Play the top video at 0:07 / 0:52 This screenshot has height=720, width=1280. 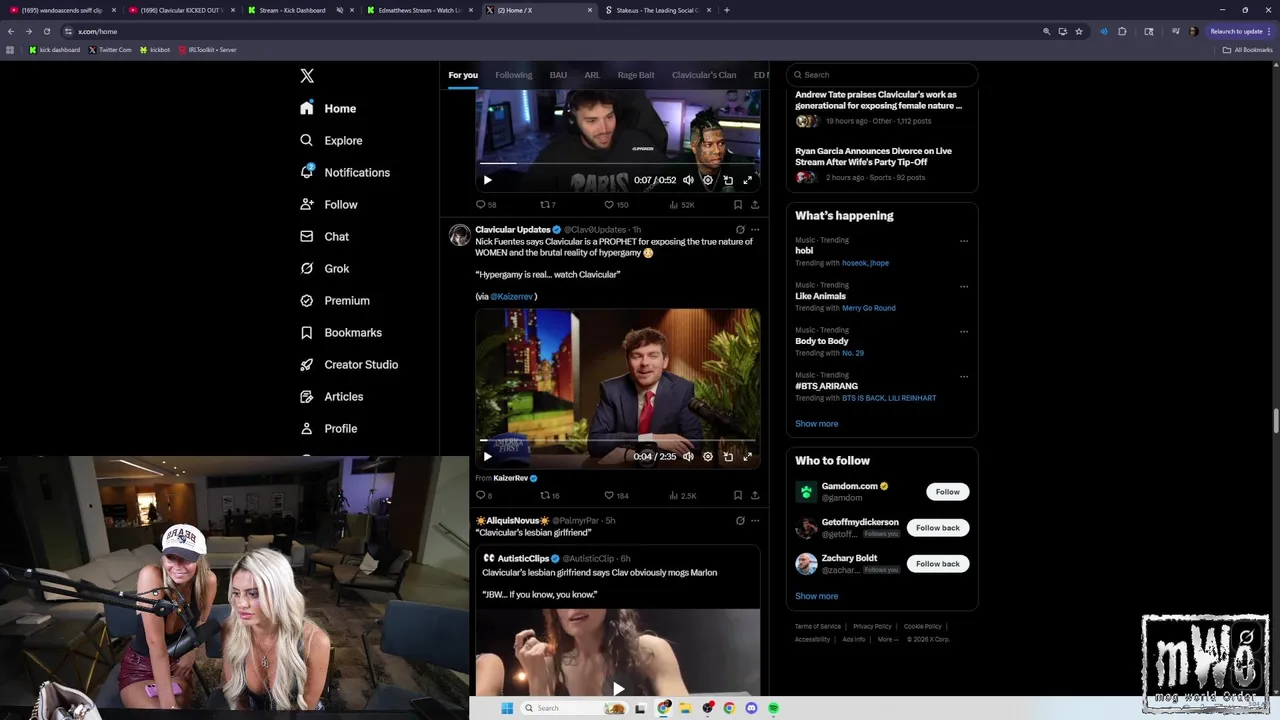point(487,180)
